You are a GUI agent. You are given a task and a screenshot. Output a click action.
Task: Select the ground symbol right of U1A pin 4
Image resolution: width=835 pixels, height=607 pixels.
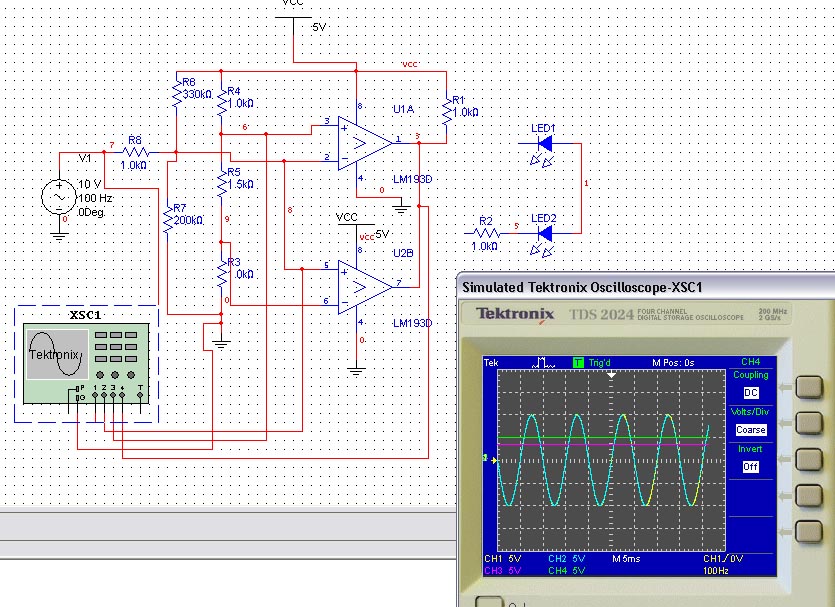pyautogui.click(x=401, y=209)
